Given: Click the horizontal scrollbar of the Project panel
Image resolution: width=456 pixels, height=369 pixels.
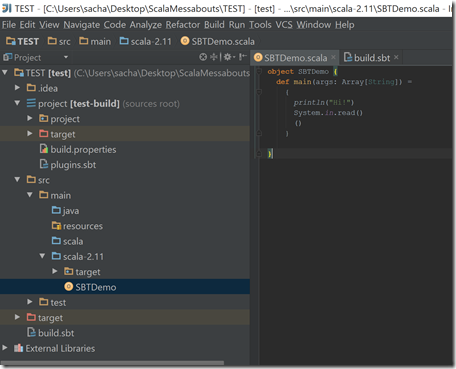Looking at the screenshot, I should pos(112,363).
